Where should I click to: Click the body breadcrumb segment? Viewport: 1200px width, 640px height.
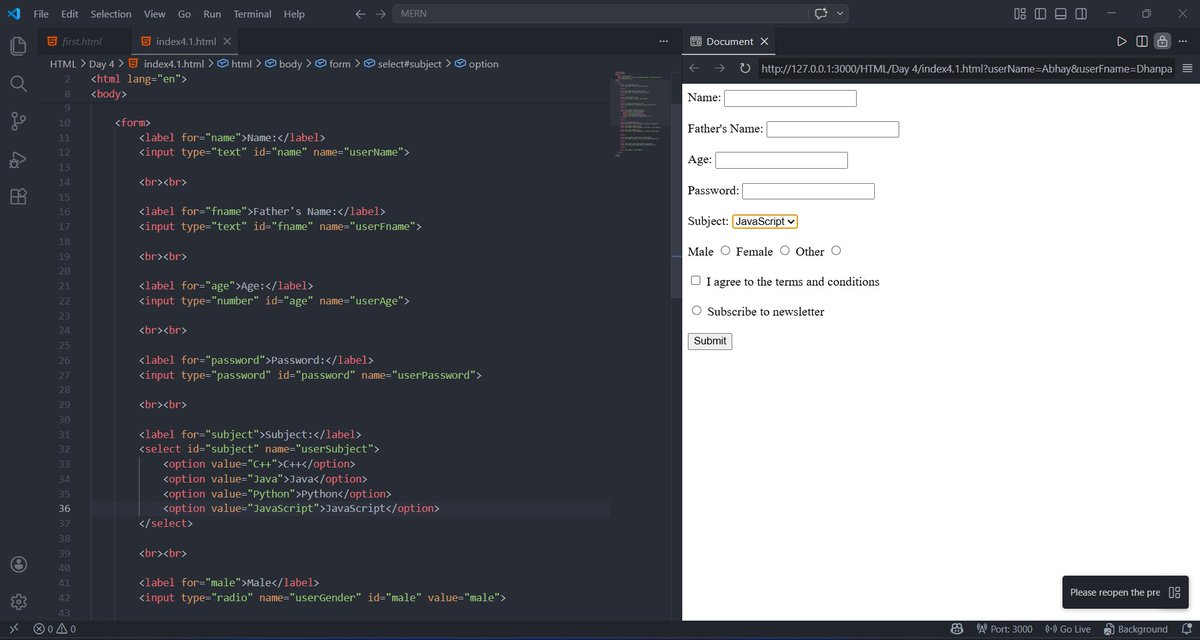(x=283, y=64)
